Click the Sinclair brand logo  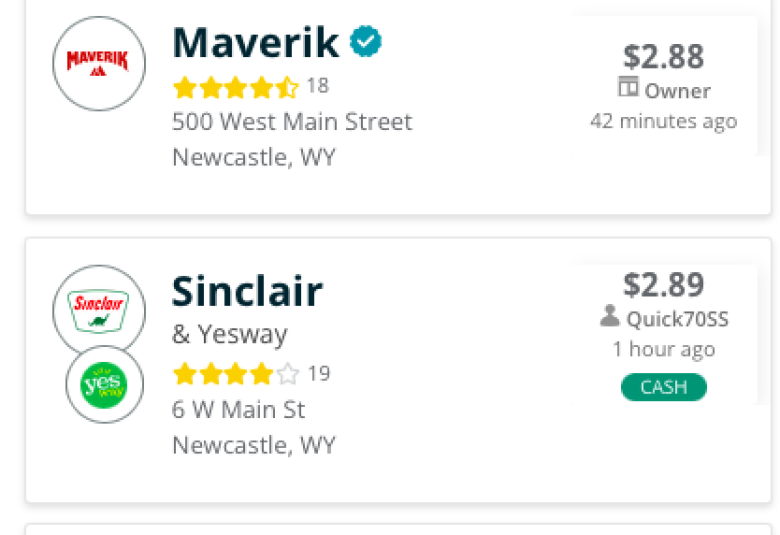[x=99, y=311]
